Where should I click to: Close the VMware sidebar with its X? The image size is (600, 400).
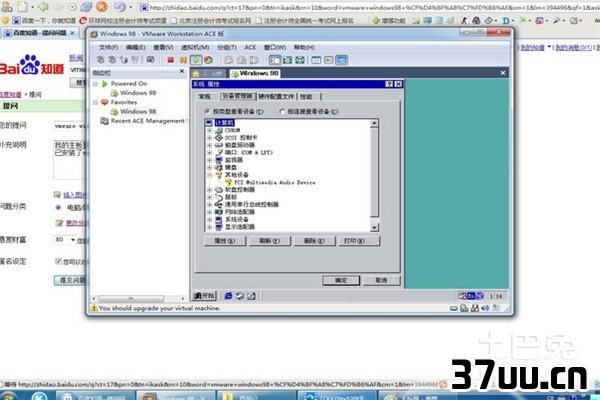[182, 72]
